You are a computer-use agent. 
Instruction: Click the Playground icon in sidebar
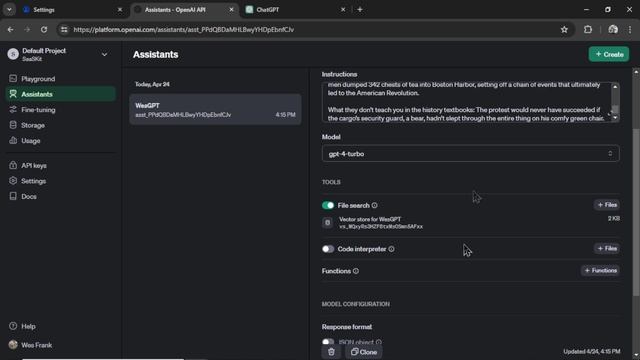(x=13, y=78)
